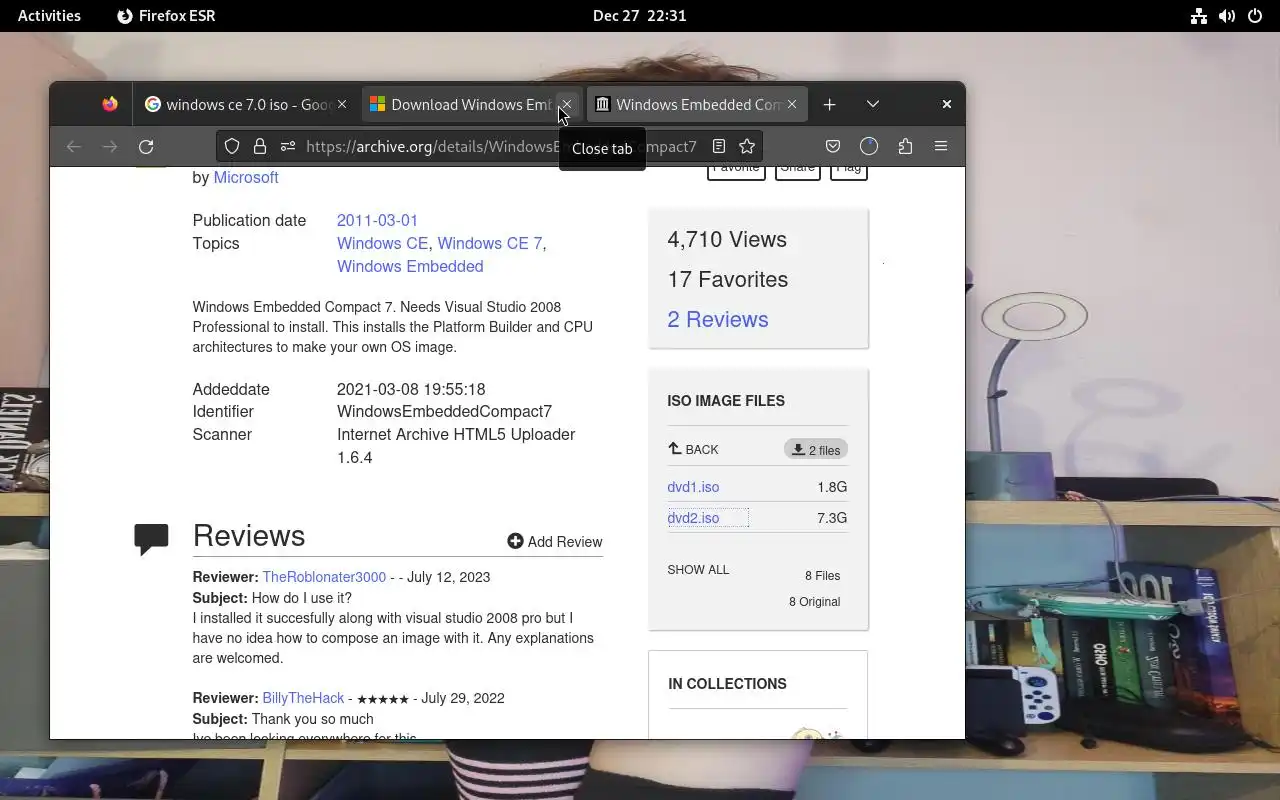1280x800 pixels.
Task: Reload the current page
Action: [x=146, y=146]
